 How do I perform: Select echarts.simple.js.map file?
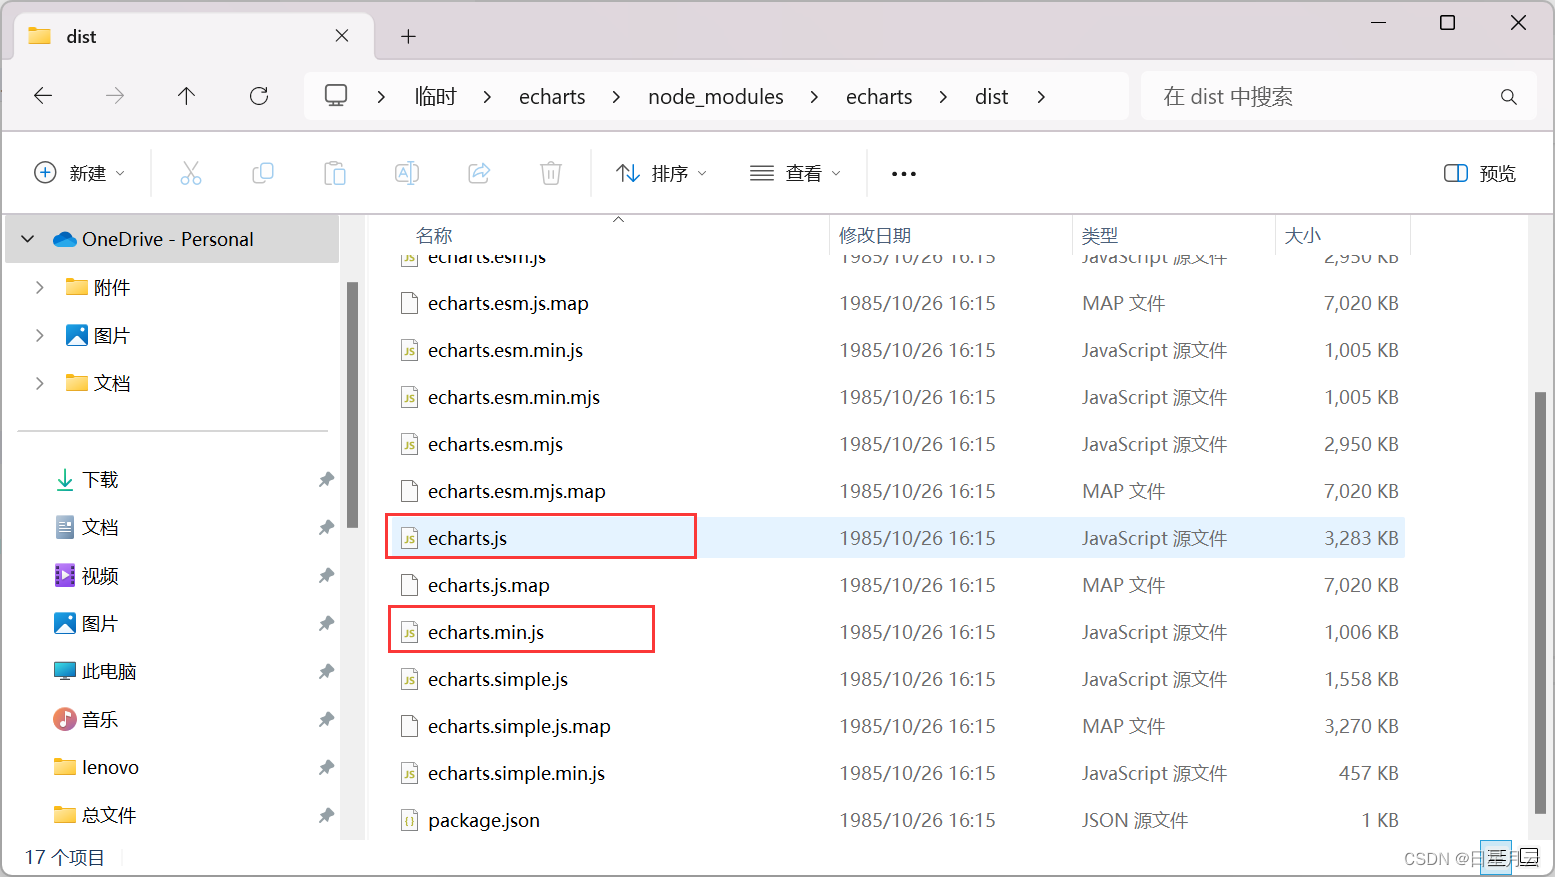coord(895,726)
